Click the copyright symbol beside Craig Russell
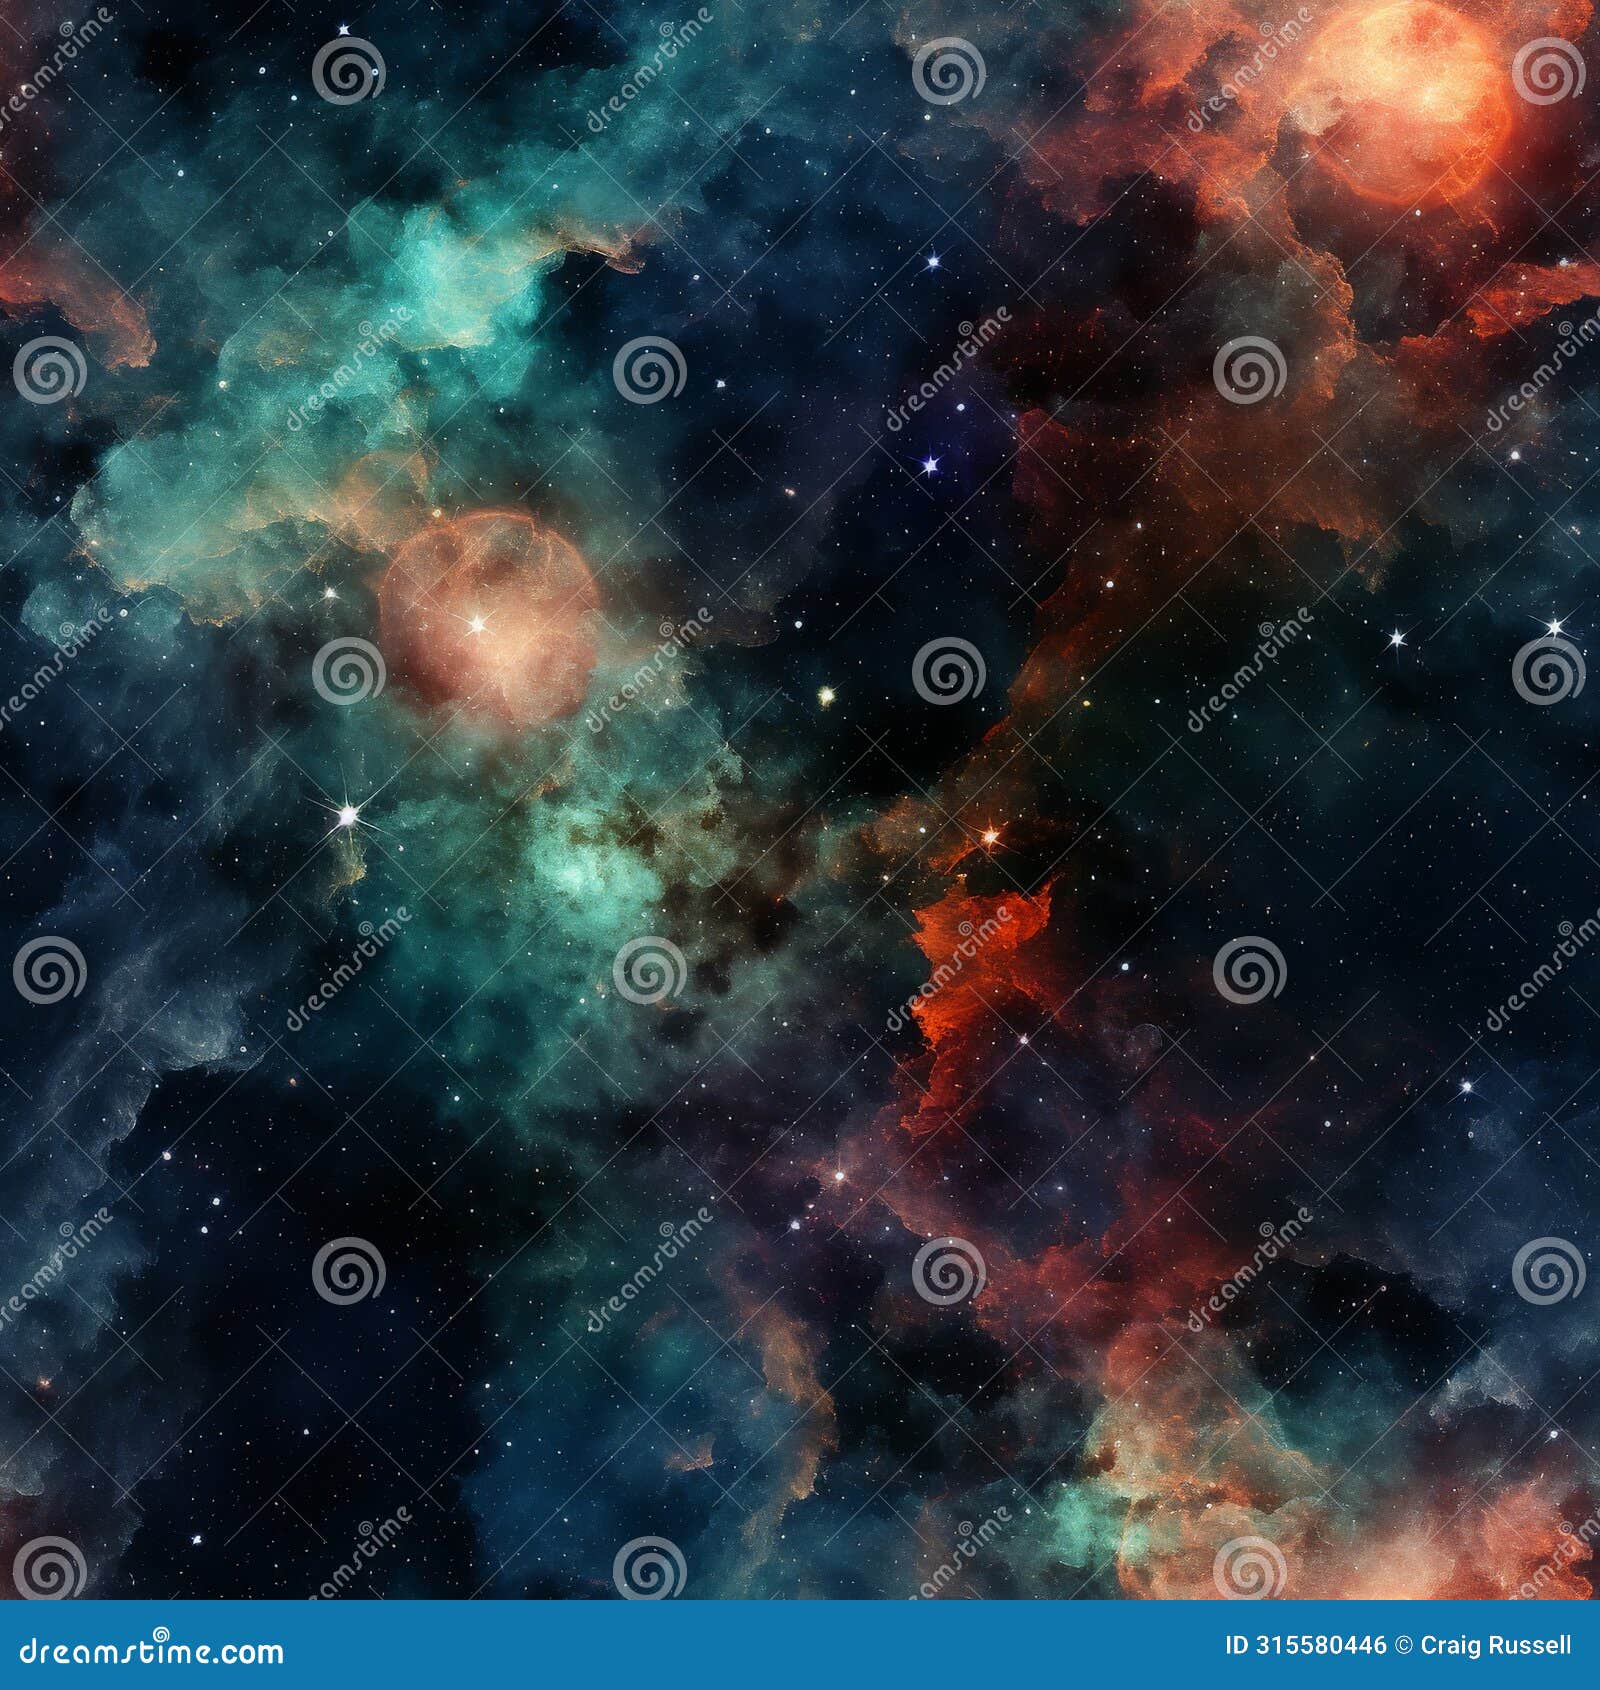 click(1403, 1645)
